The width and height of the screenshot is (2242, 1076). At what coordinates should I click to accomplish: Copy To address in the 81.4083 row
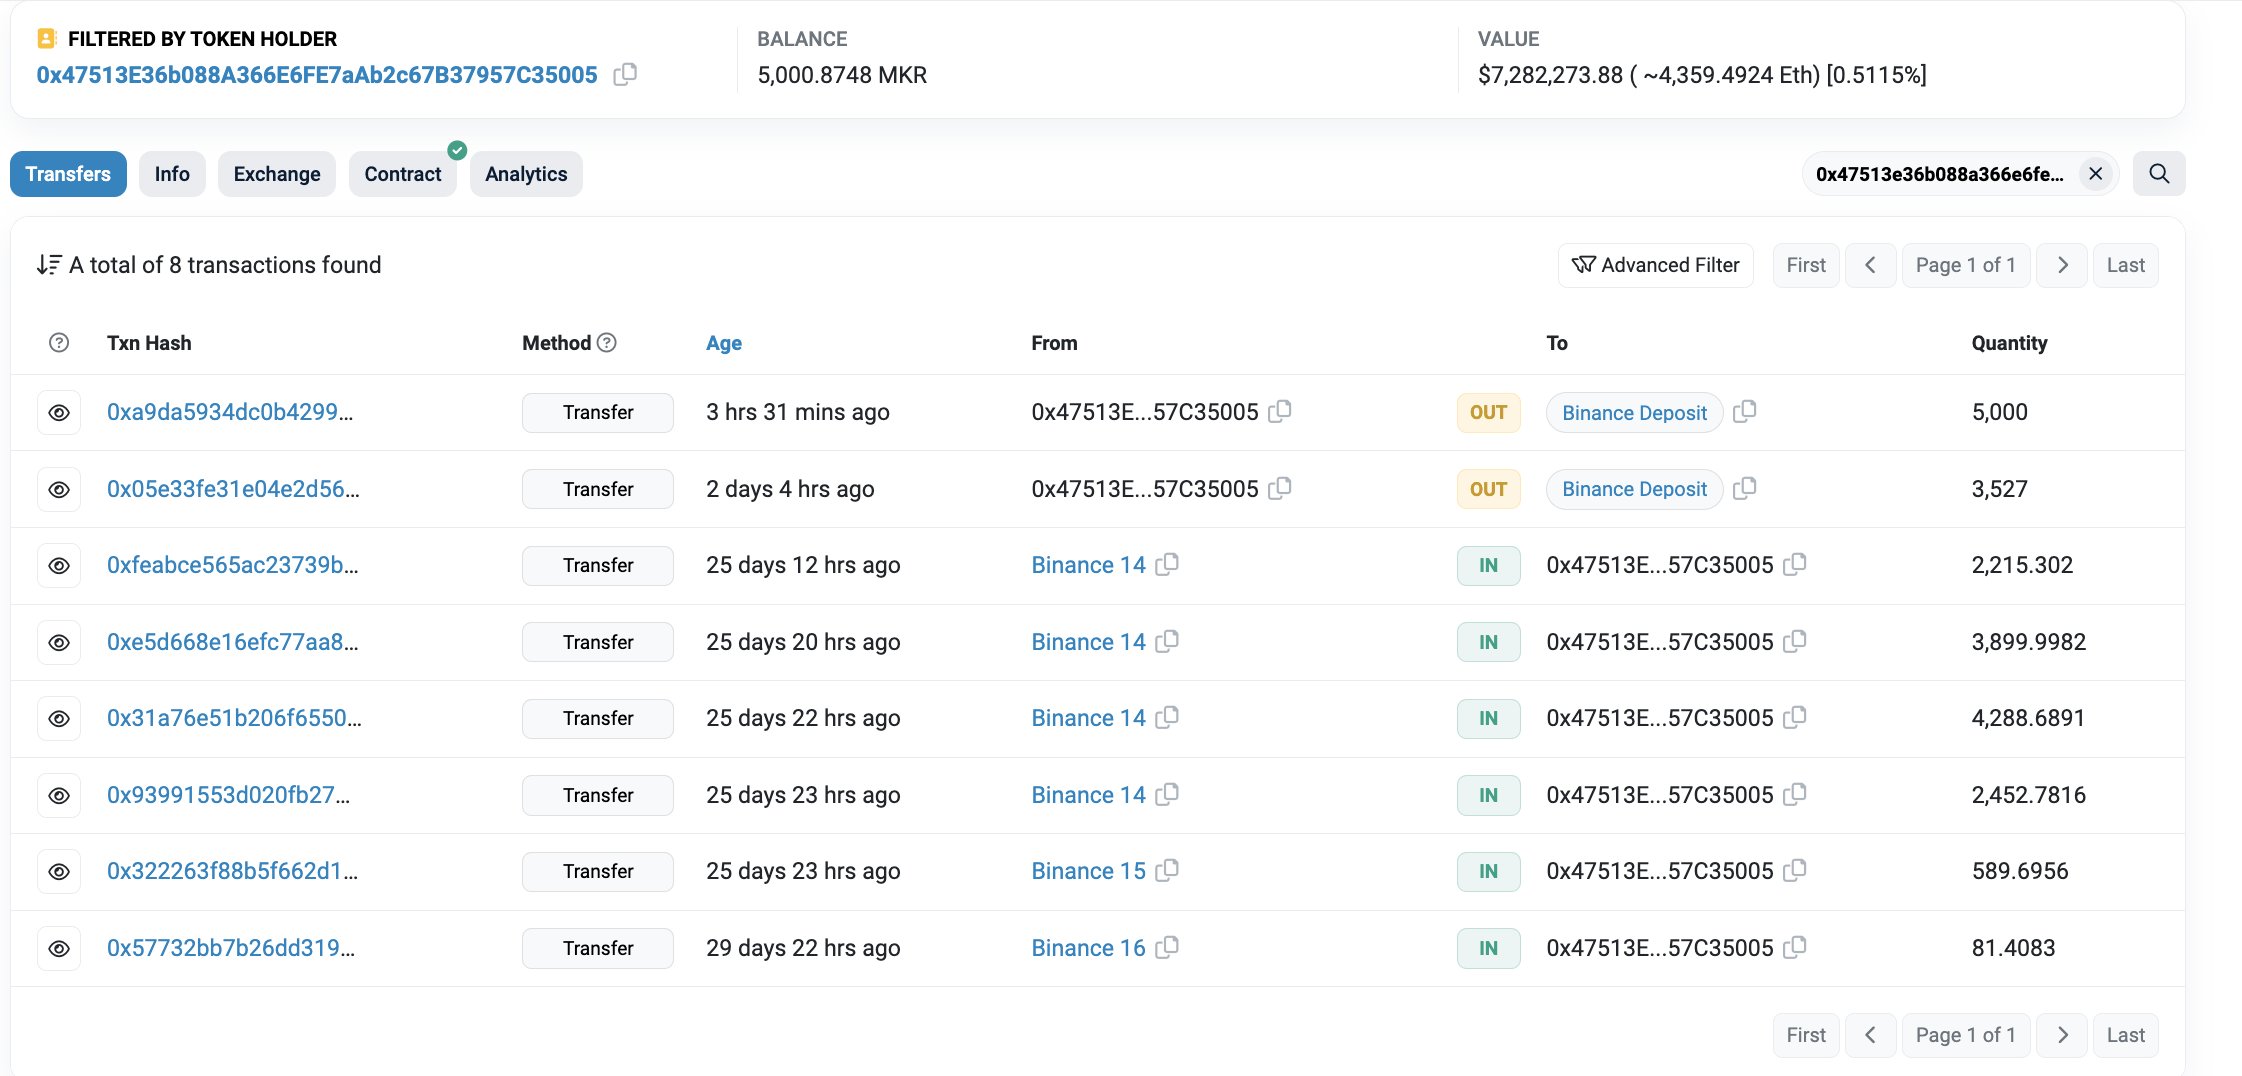(x=1795, y=948)
